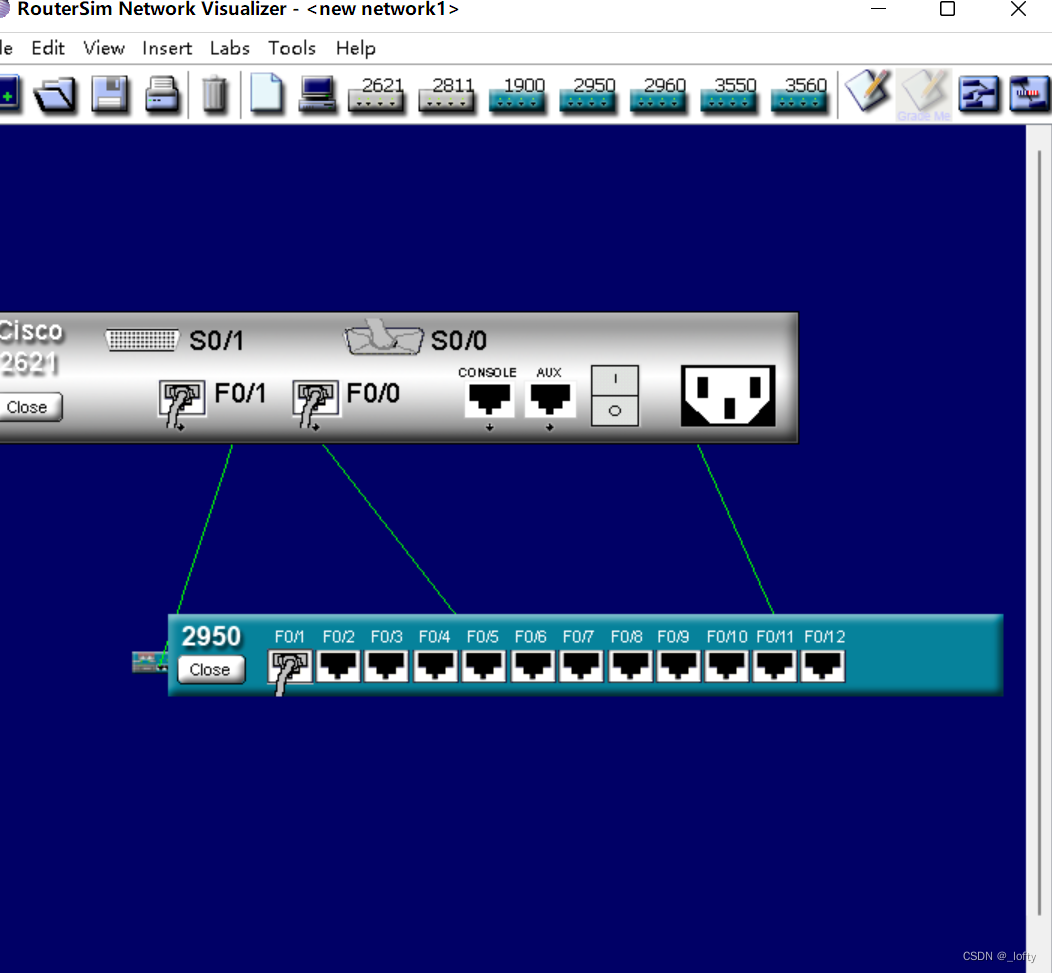
Task: Select switch port F0/5
Action: [x=484, y=666]
